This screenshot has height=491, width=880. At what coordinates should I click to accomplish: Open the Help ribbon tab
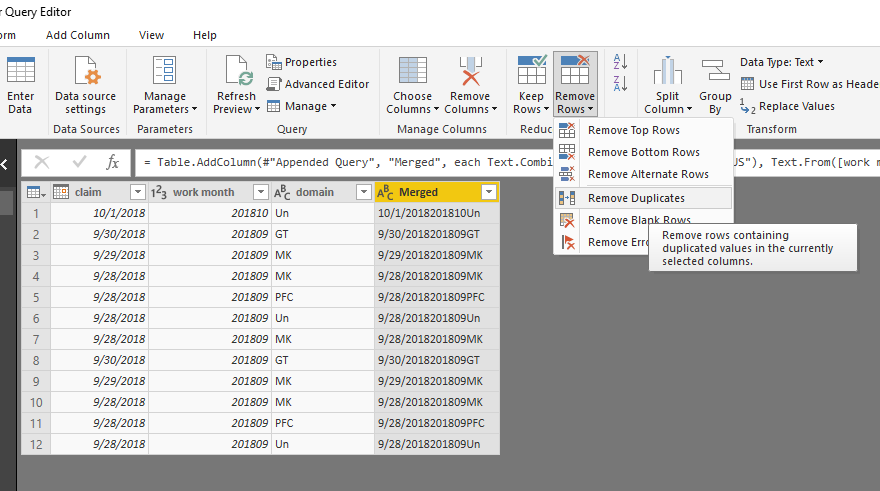(x=205, y=35)
